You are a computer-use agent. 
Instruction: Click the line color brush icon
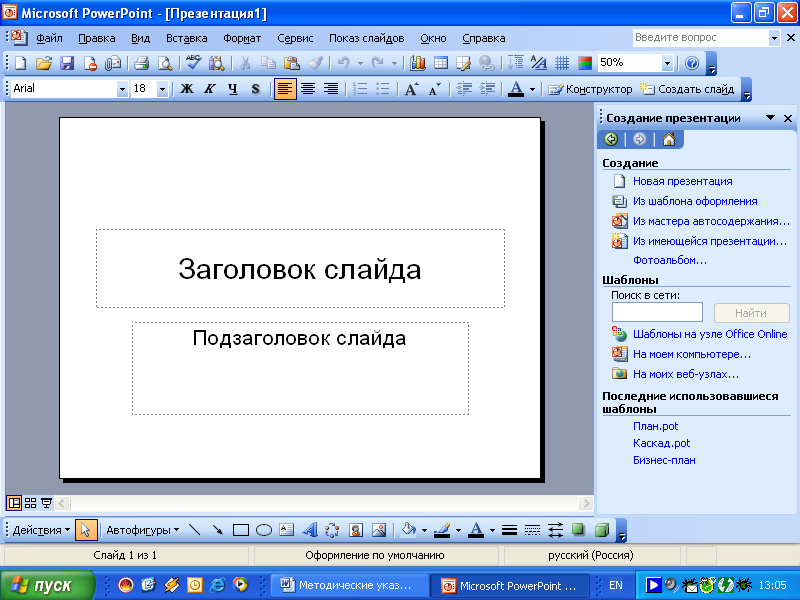tap(442, 530)
